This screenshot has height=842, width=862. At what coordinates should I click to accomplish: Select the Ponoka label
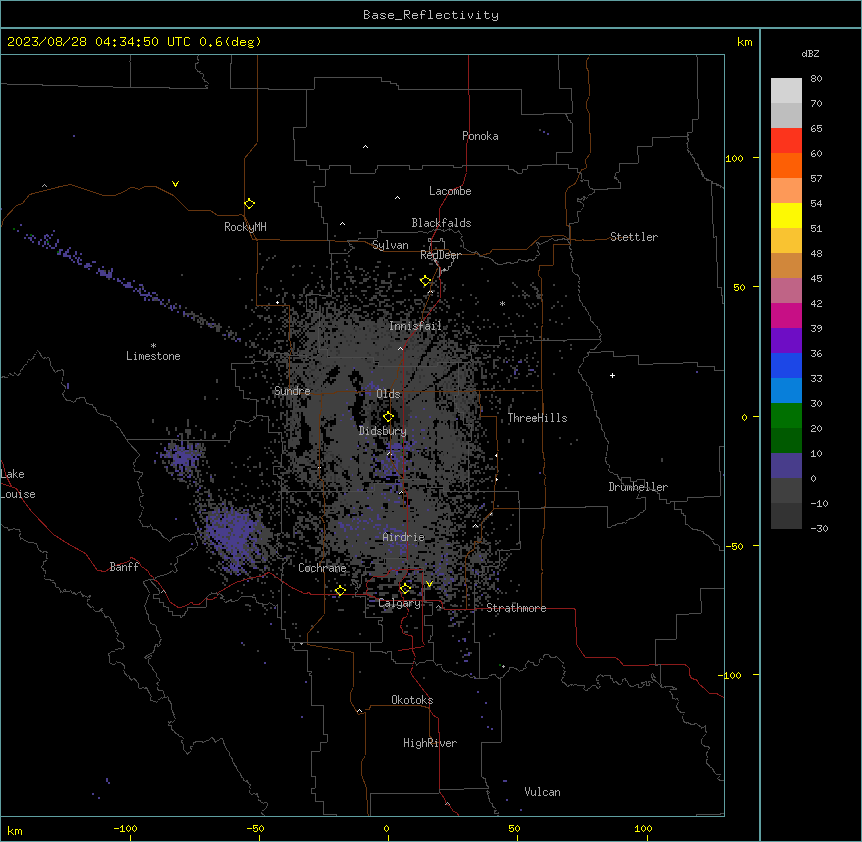click(x=480, y=136)
